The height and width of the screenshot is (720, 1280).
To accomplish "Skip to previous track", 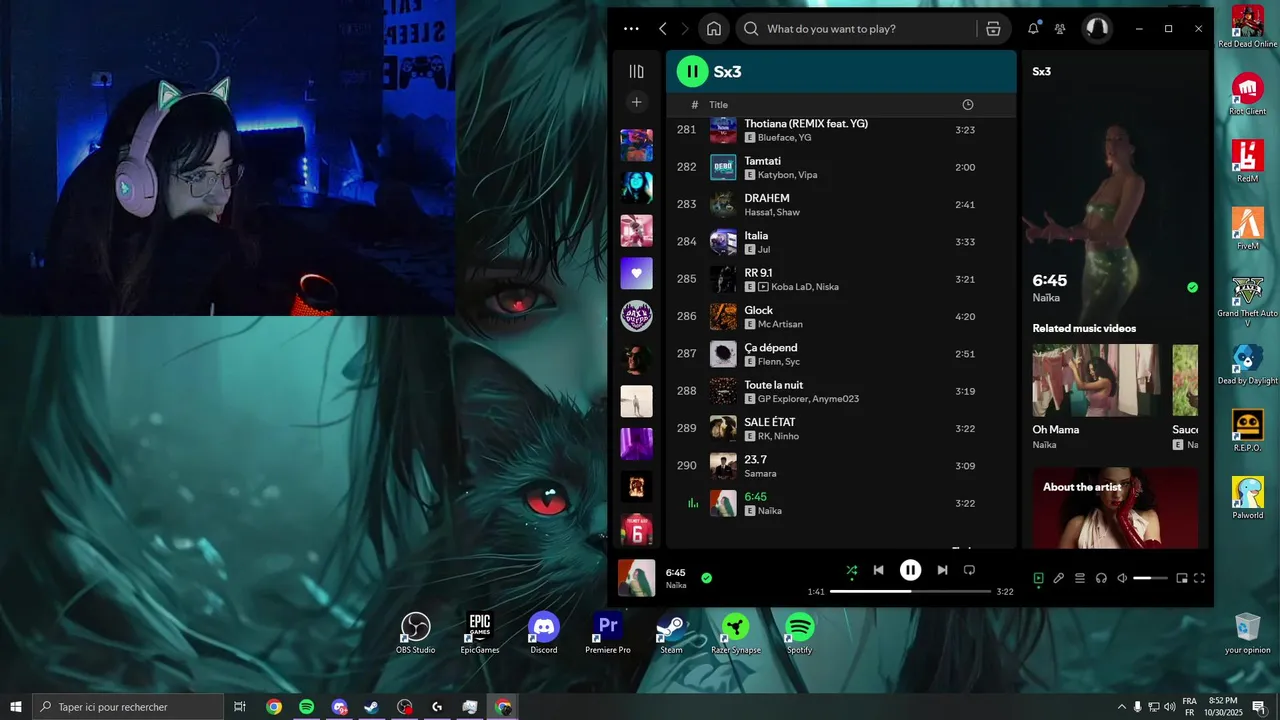I will tap(878, 570).
